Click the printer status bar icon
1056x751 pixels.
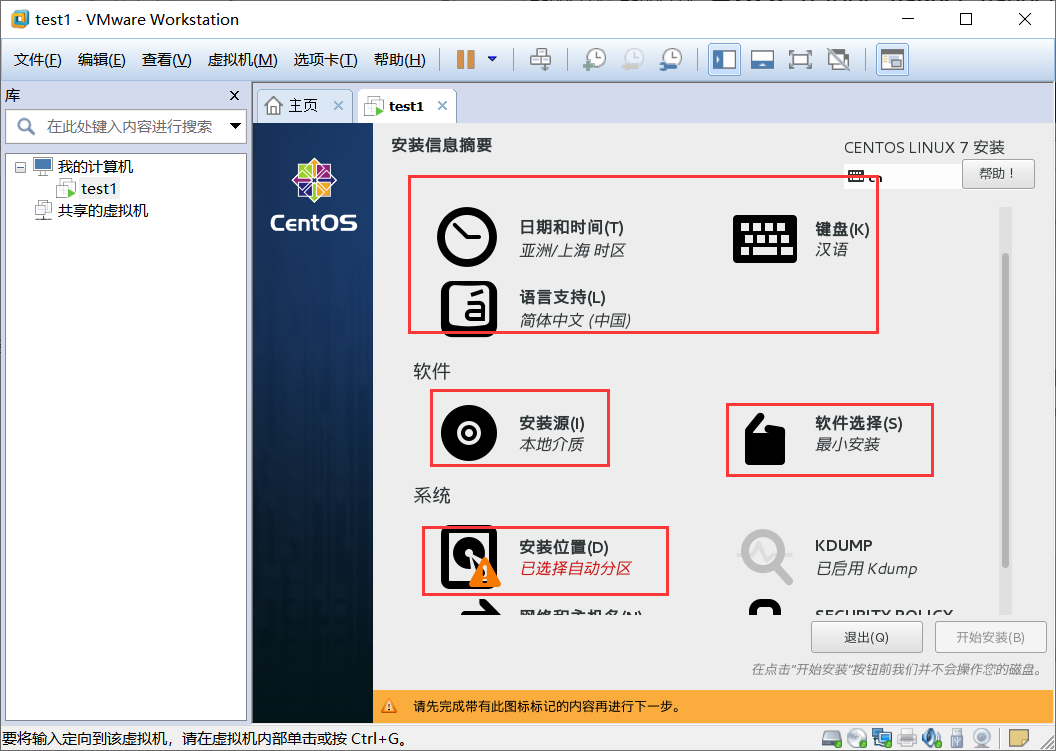[x=907, y=738]
